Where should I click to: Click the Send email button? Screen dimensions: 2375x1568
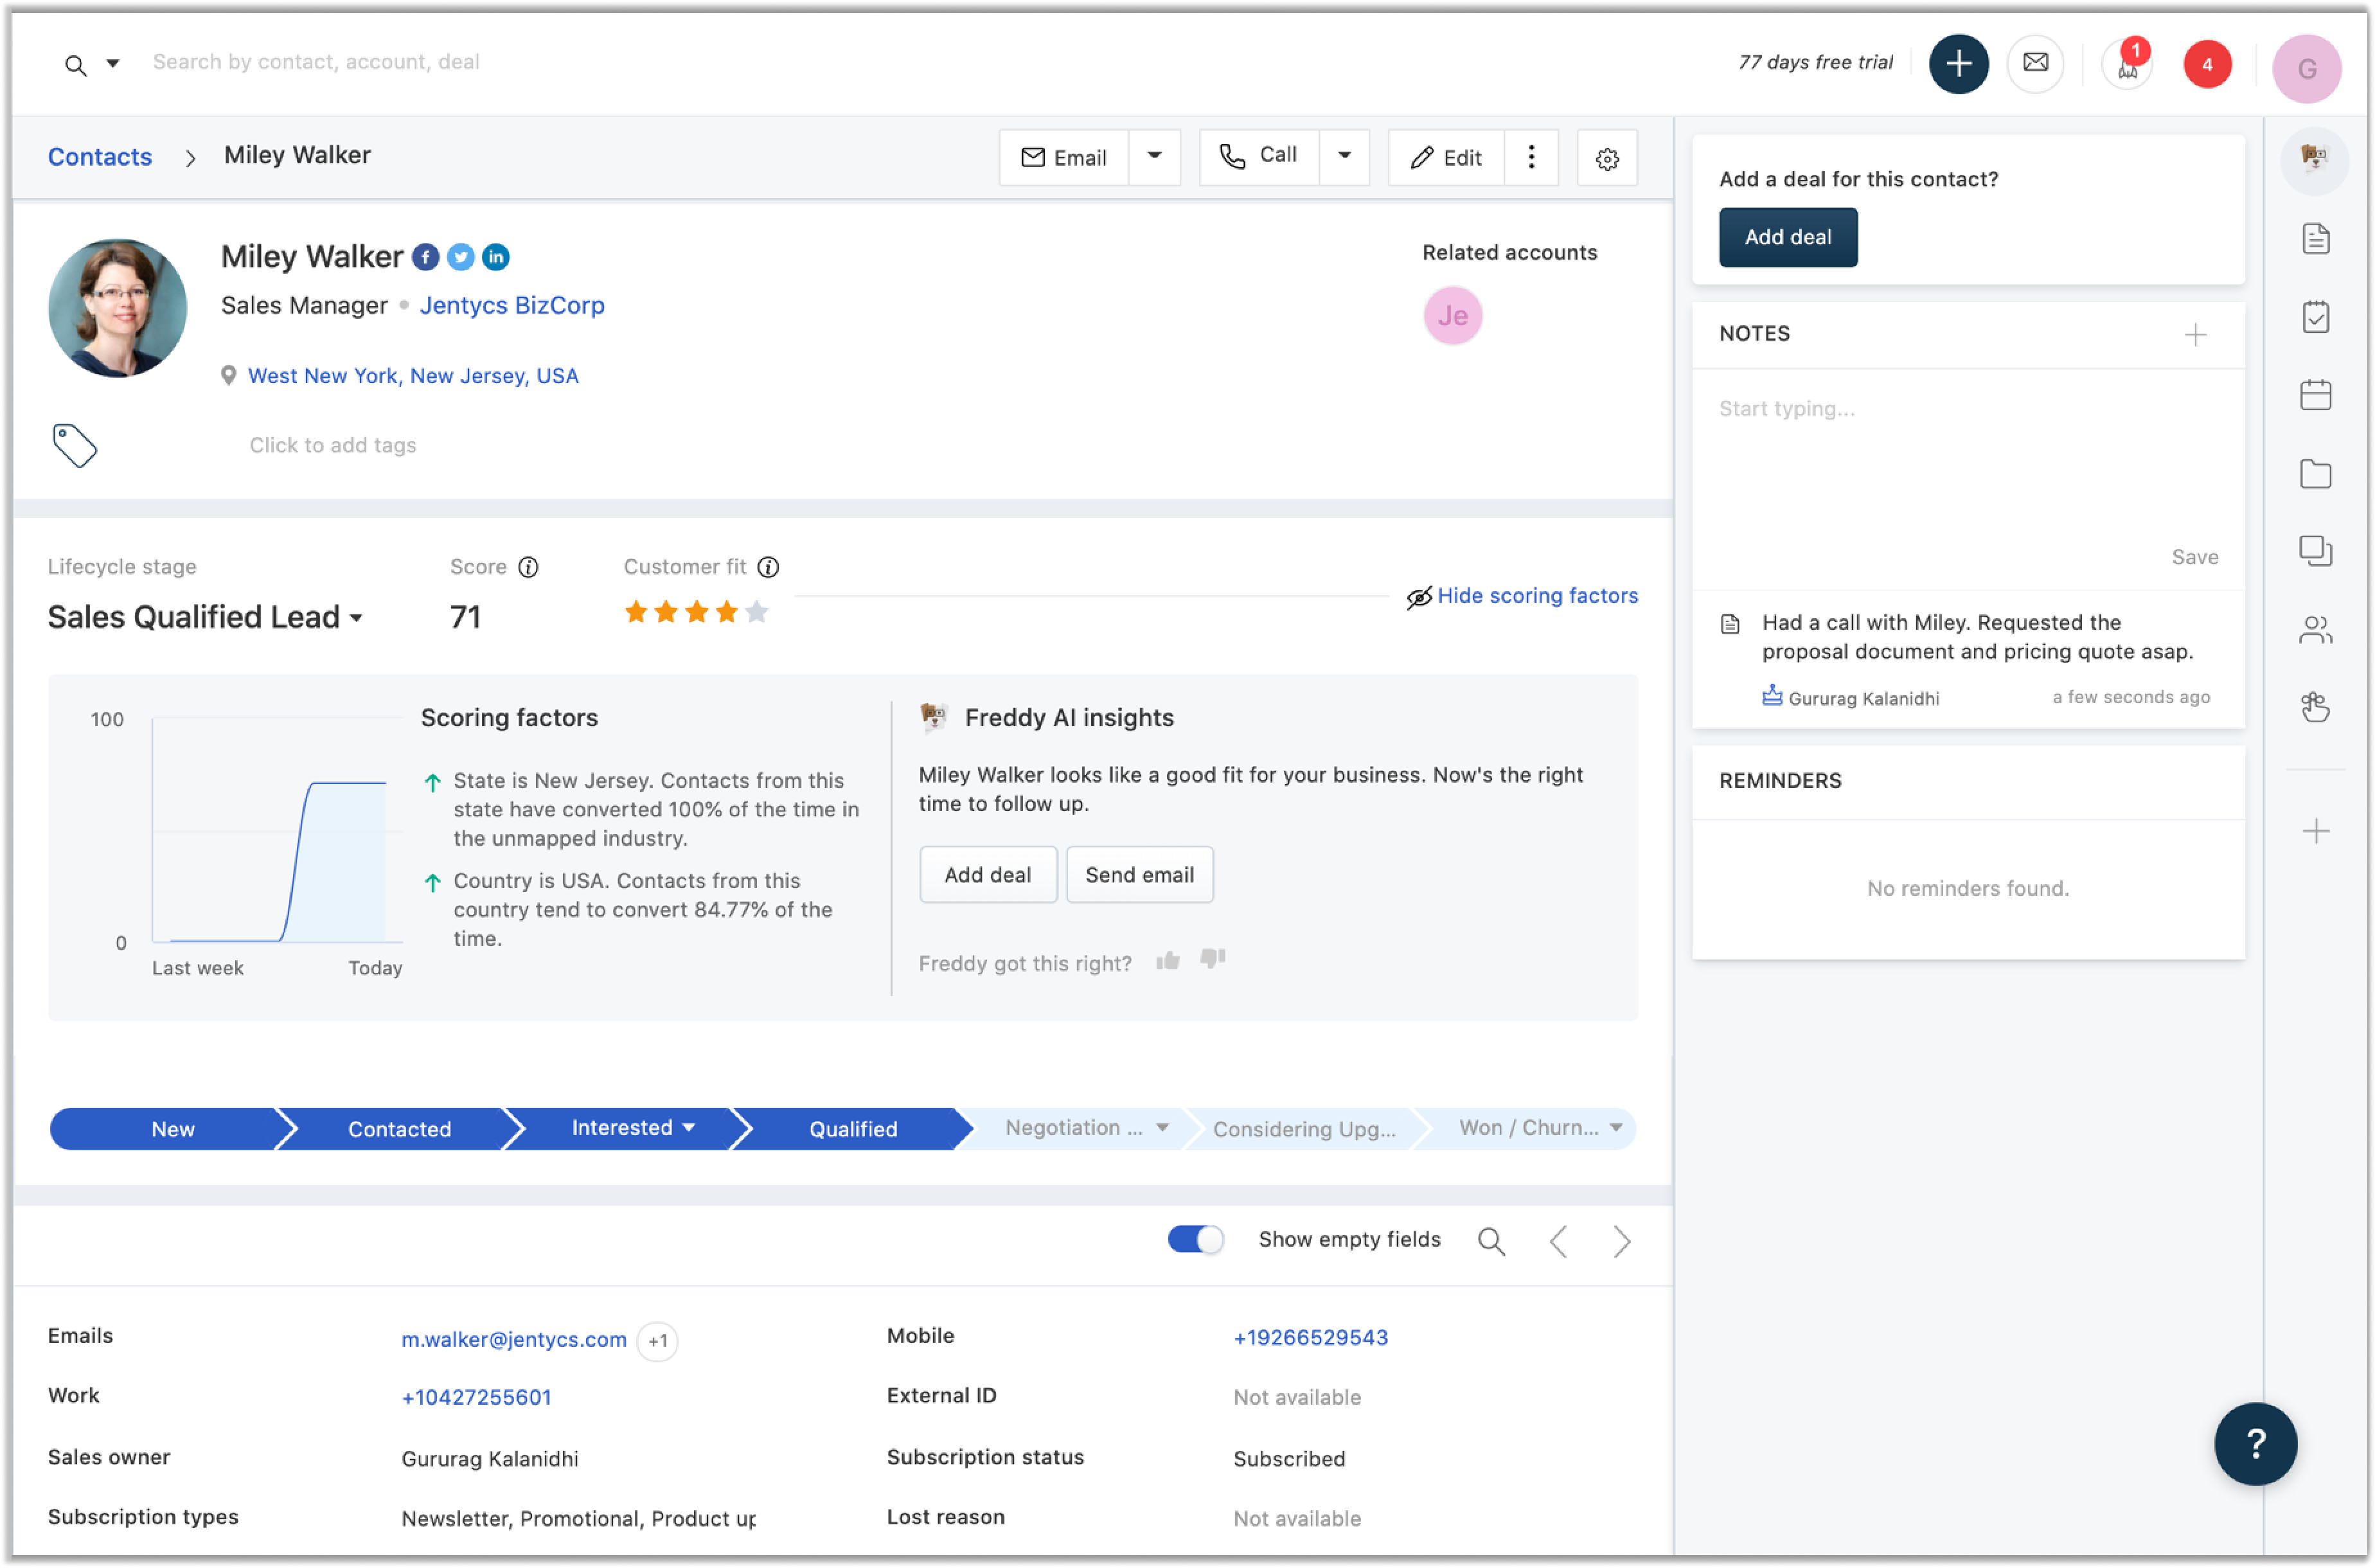(1139, 875)
